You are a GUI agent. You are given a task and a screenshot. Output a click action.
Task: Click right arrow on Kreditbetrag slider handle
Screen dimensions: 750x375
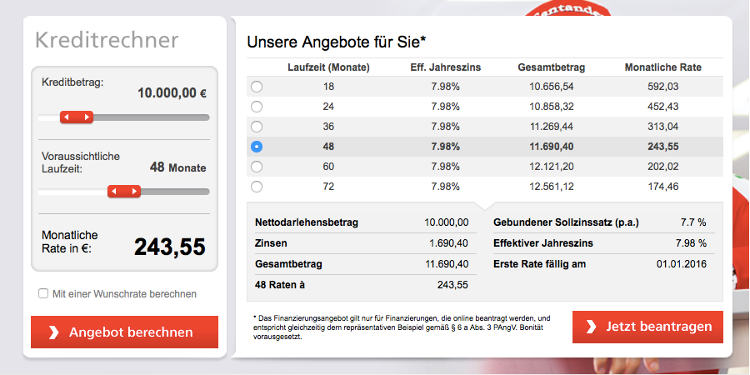87,117
